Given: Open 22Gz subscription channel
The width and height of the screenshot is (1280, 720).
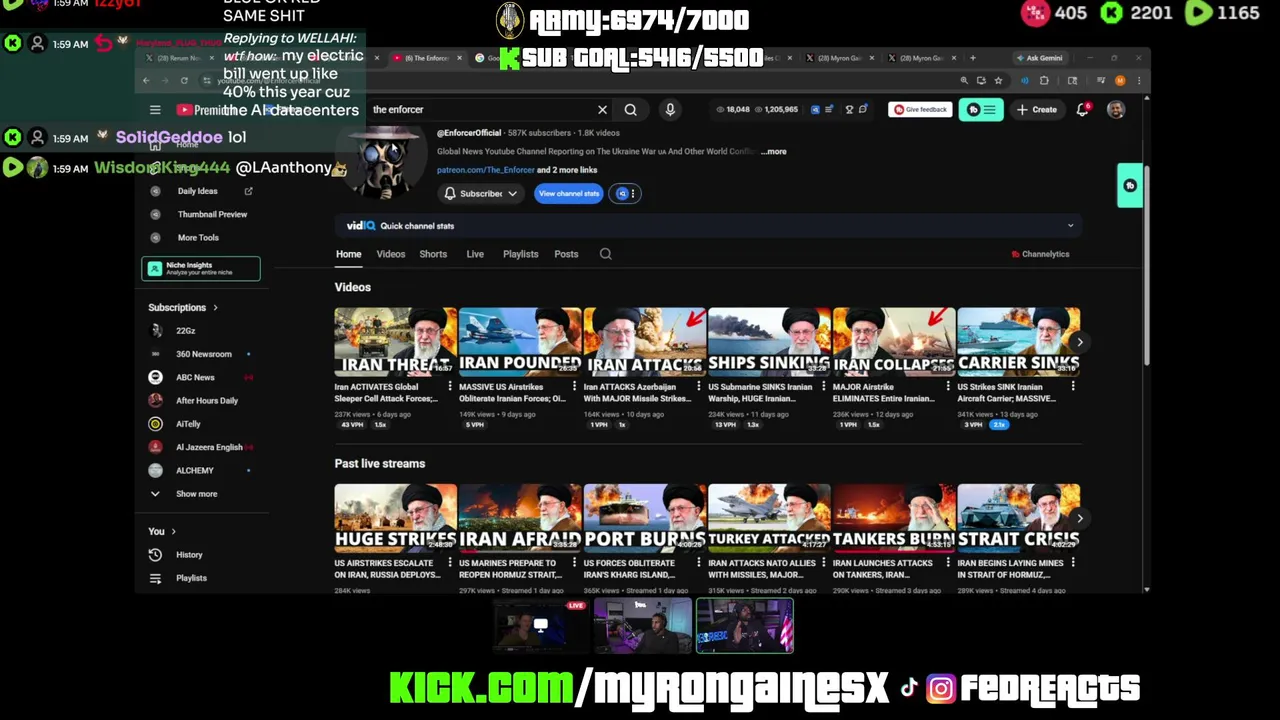Looking at the screenshot, I should (185, 331).
